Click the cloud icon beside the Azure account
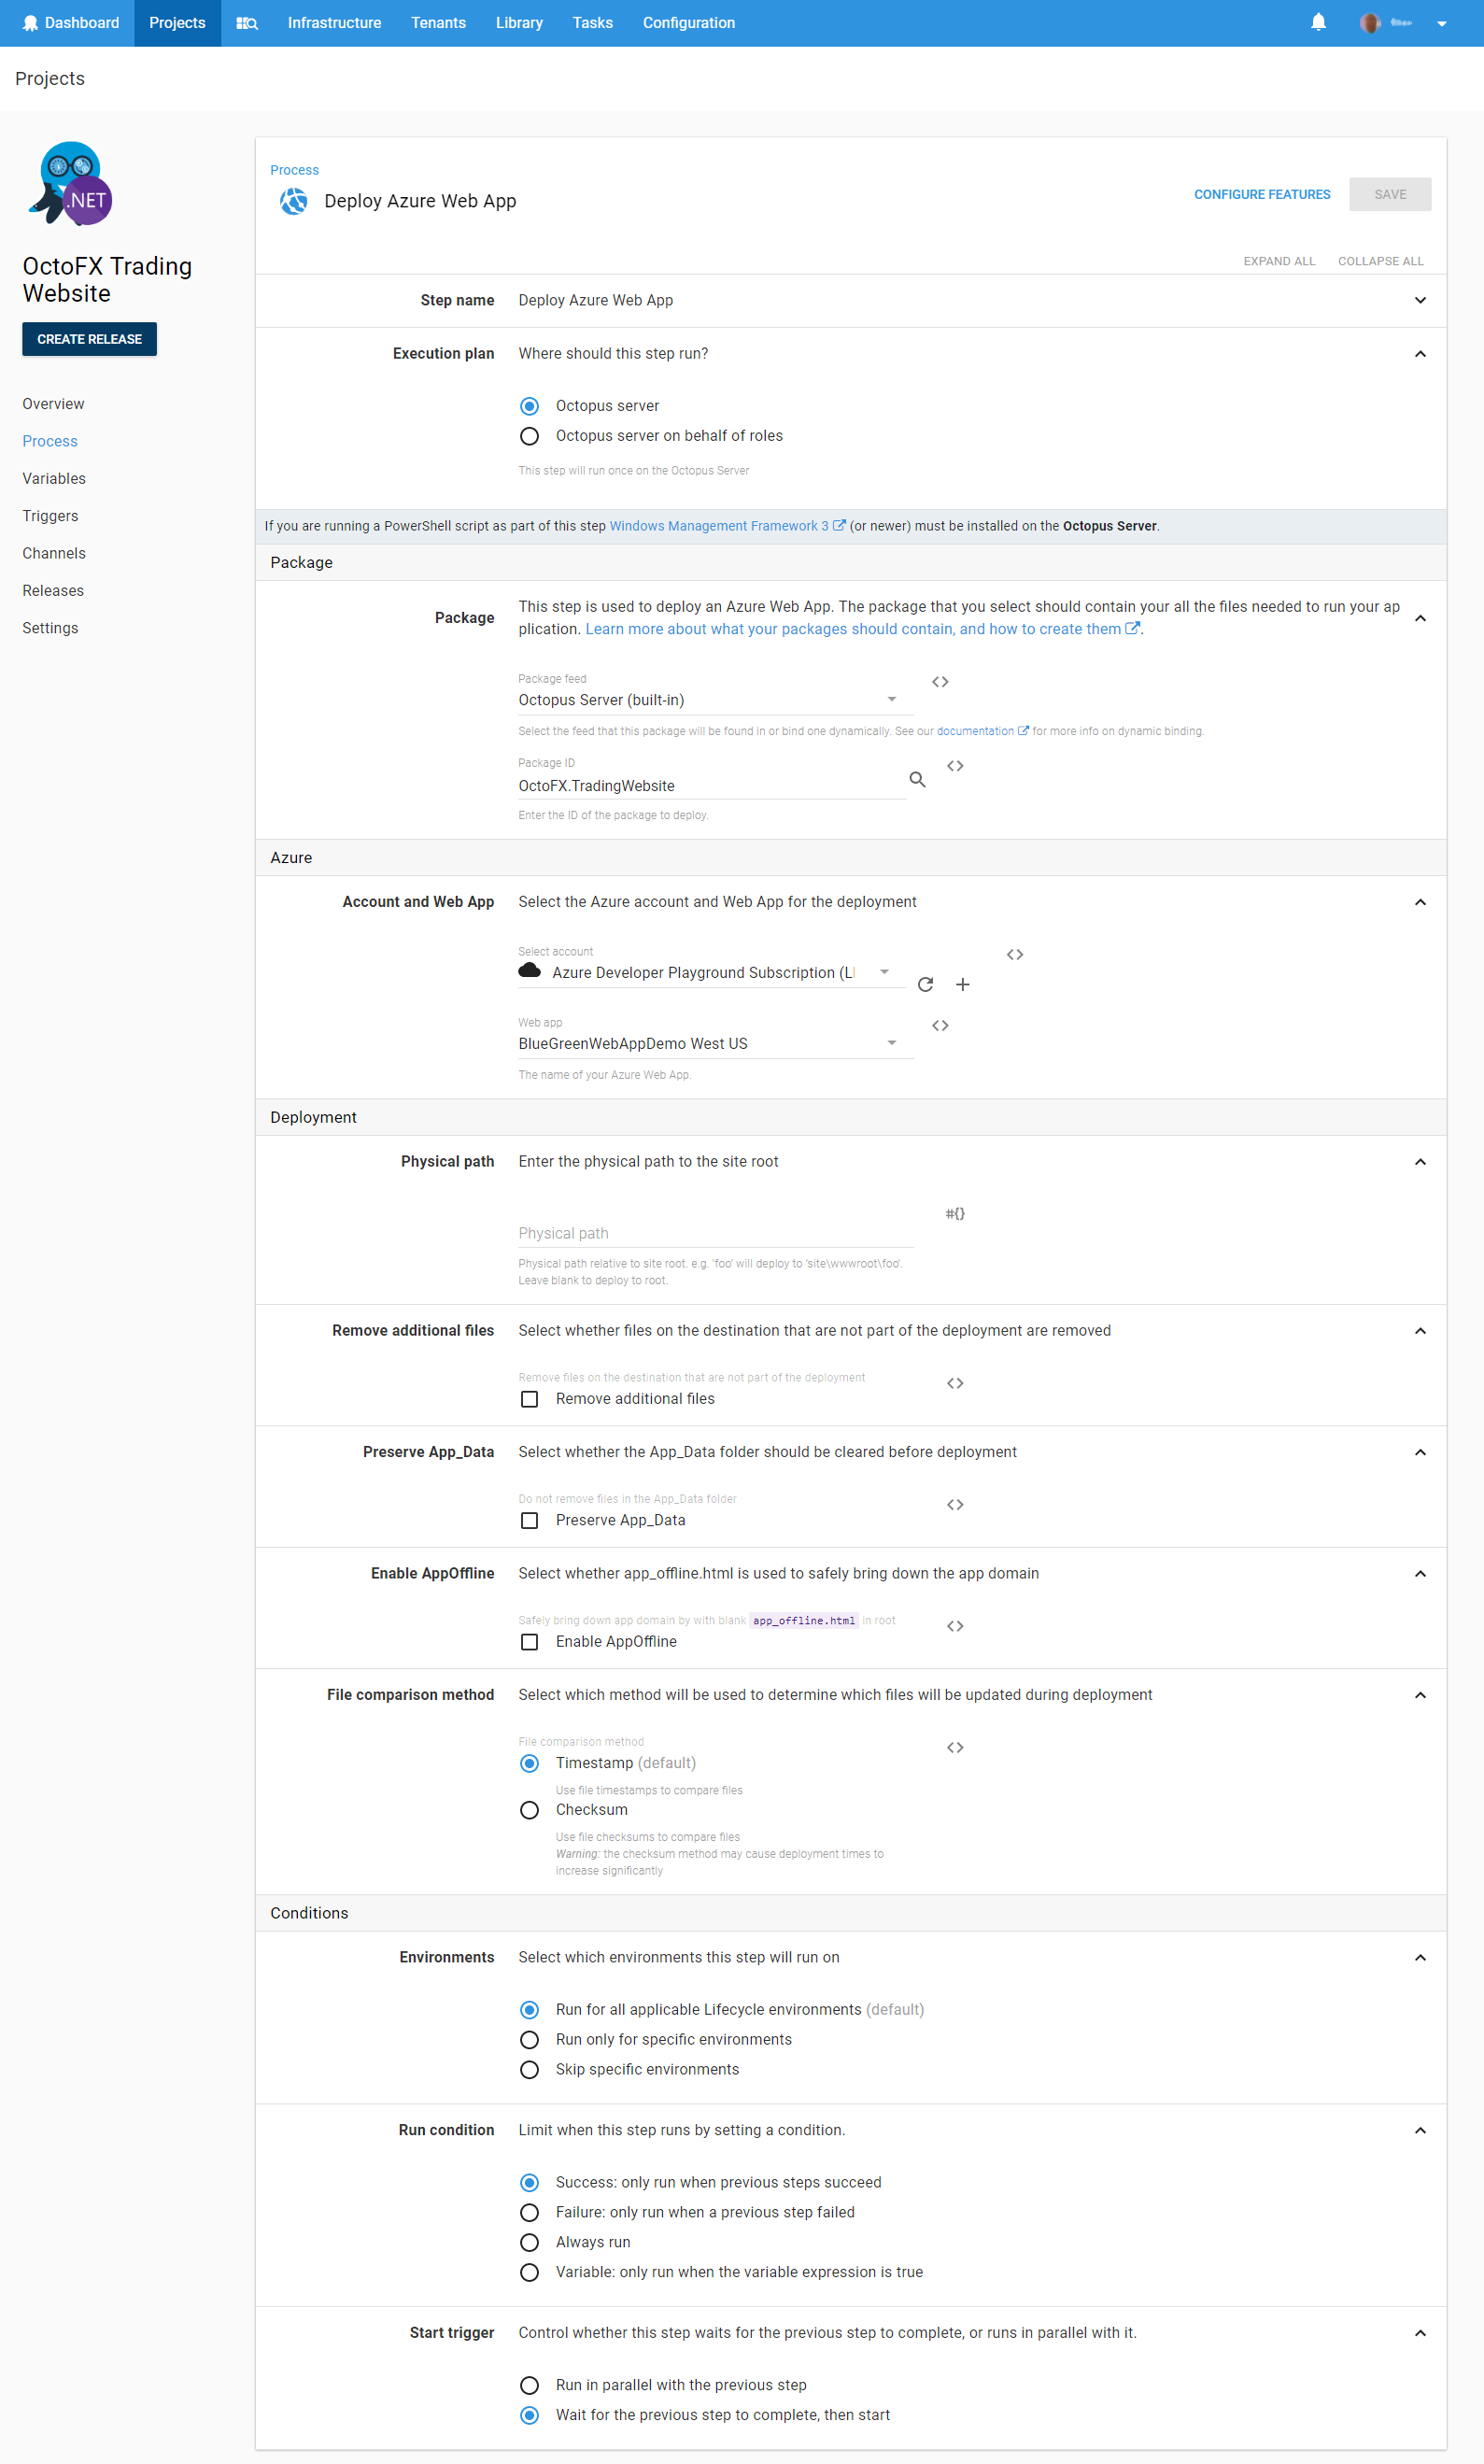Viewport: 1484px width, 2464px height. coord(530,971)
